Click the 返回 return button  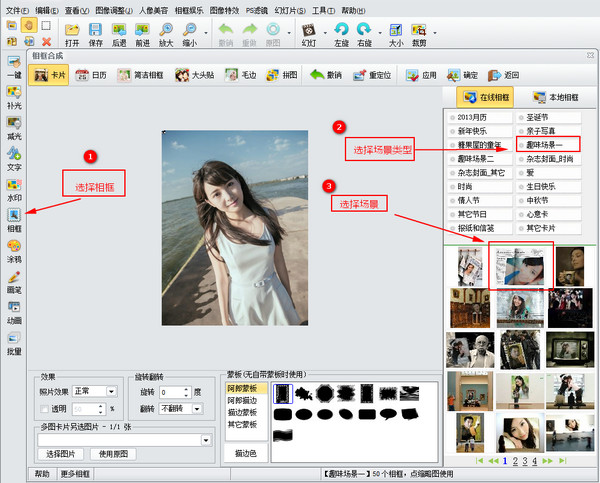504,75
